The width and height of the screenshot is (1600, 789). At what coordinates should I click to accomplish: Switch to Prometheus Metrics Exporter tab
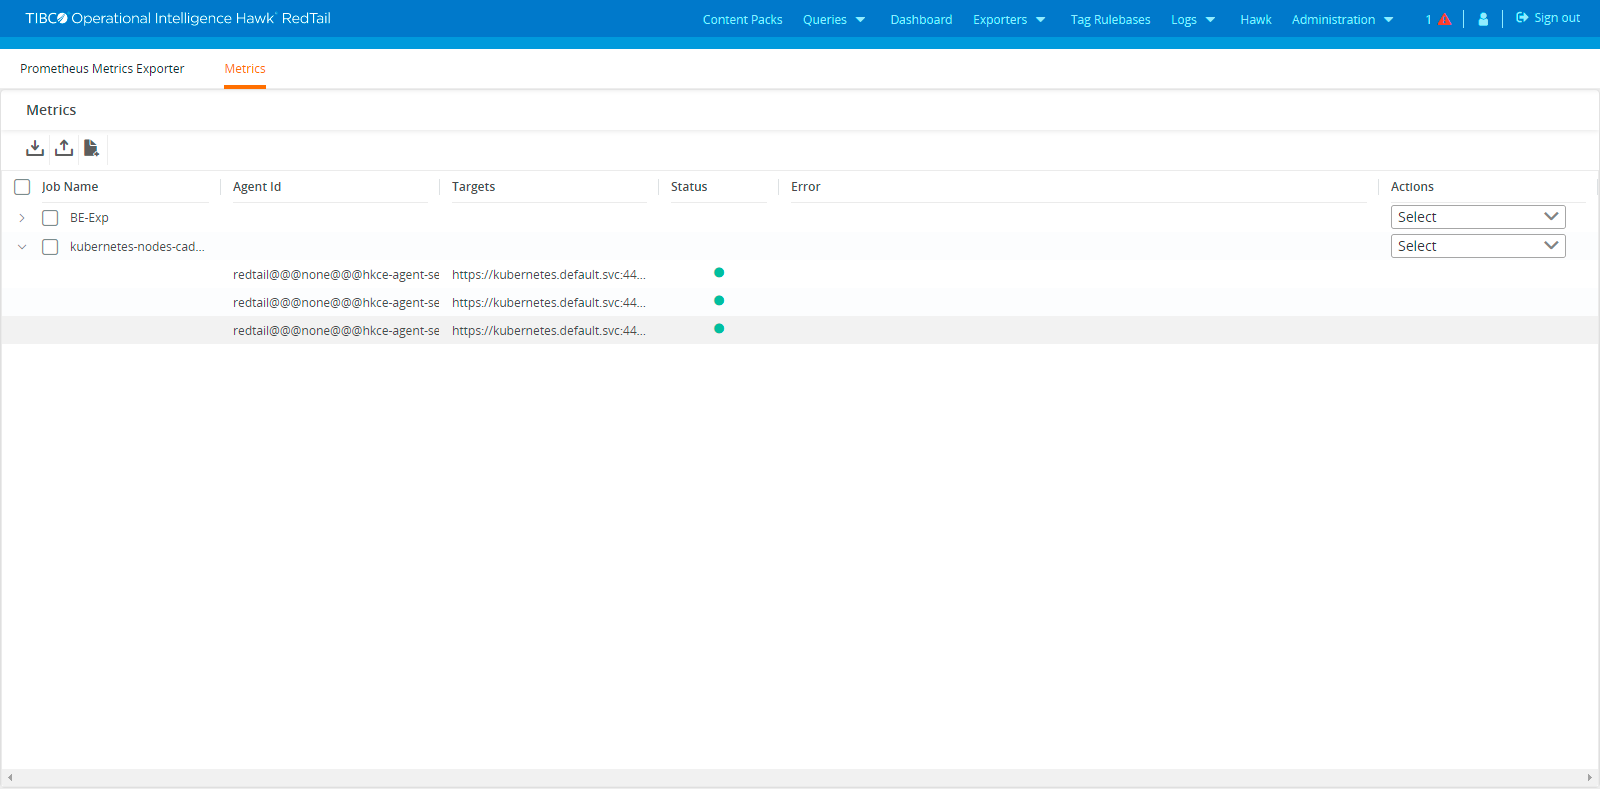[x=102, y=69]
